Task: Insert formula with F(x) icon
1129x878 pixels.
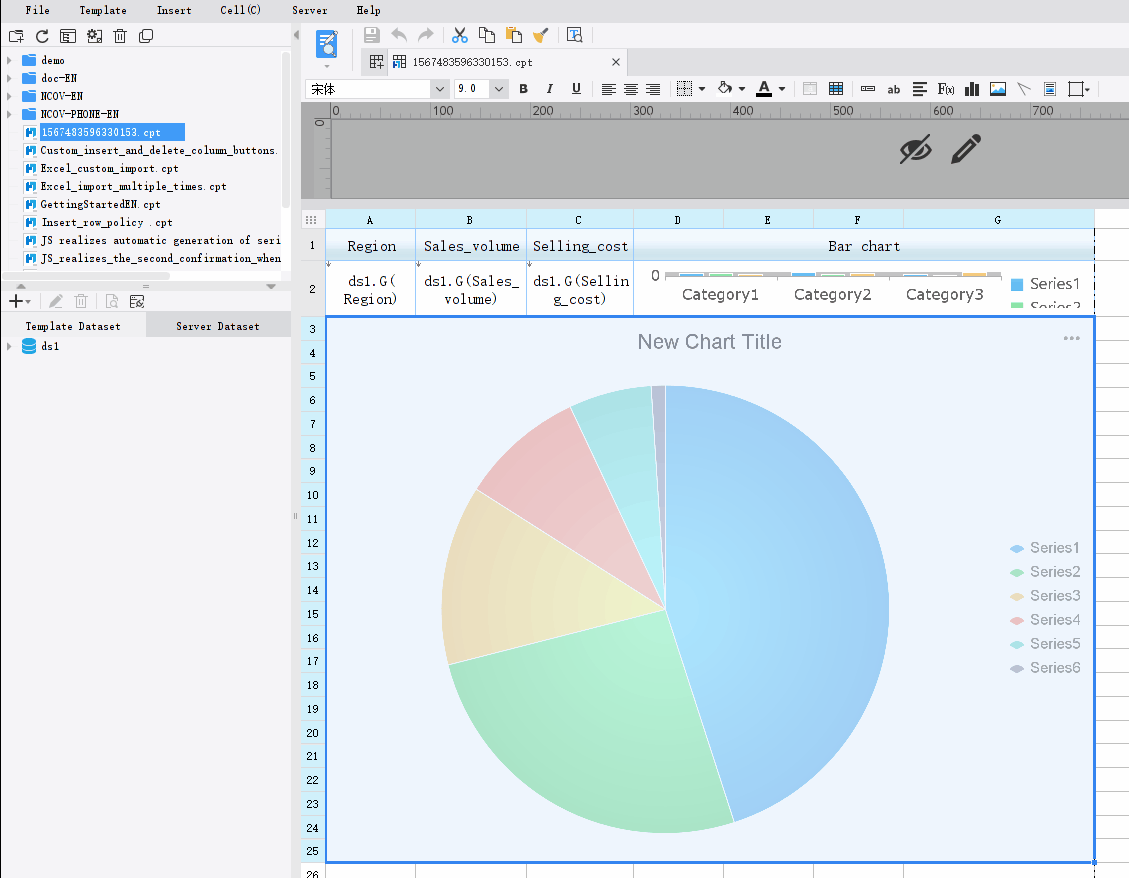Action: tap(946, 89)
